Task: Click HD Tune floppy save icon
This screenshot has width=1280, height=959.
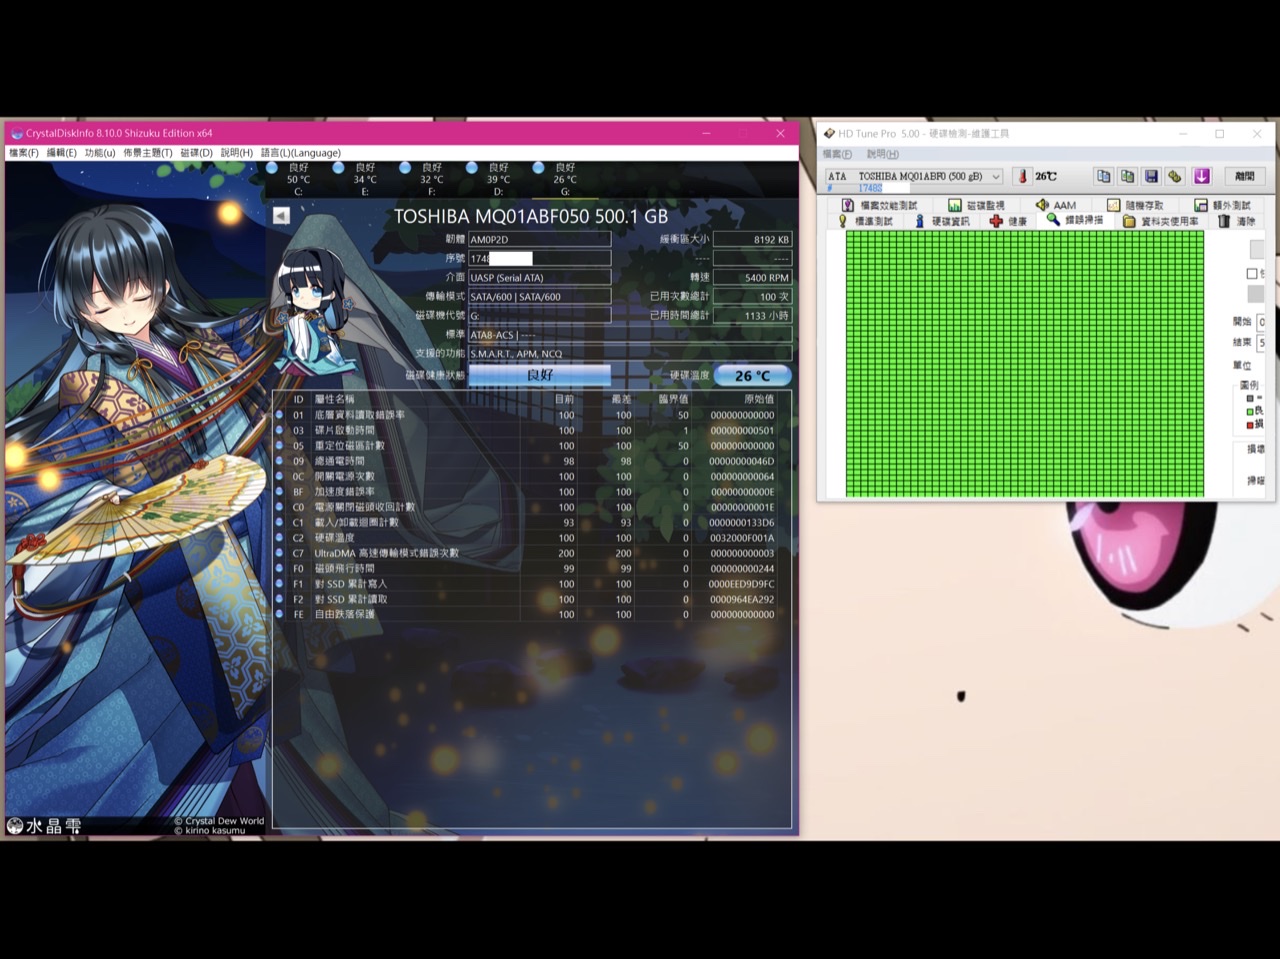Action: tap(1151, 176)
